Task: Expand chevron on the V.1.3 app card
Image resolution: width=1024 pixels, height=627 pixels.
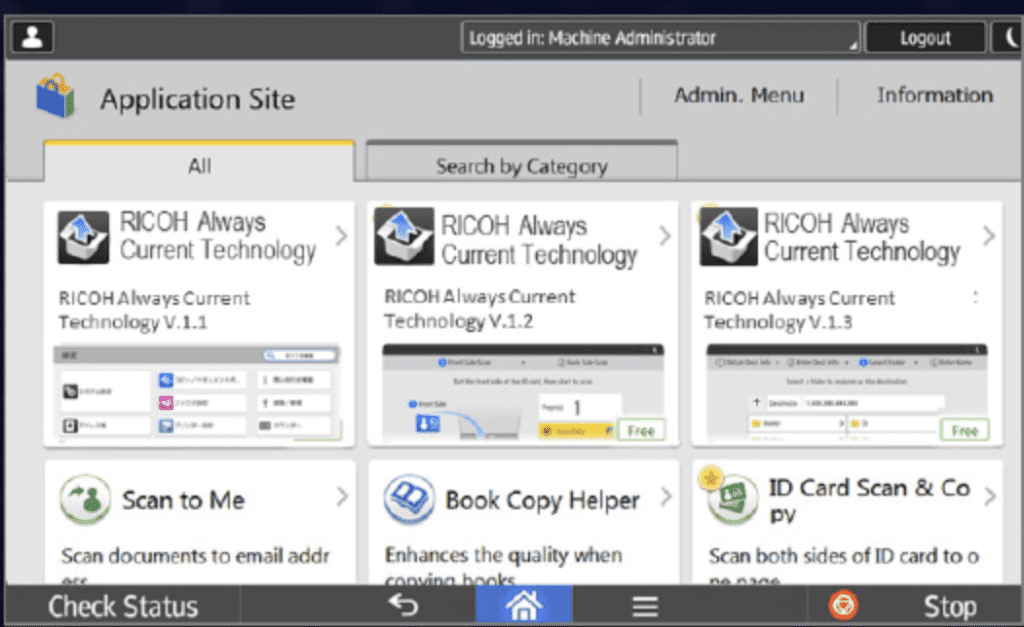Action: click(x=989, y=236)
